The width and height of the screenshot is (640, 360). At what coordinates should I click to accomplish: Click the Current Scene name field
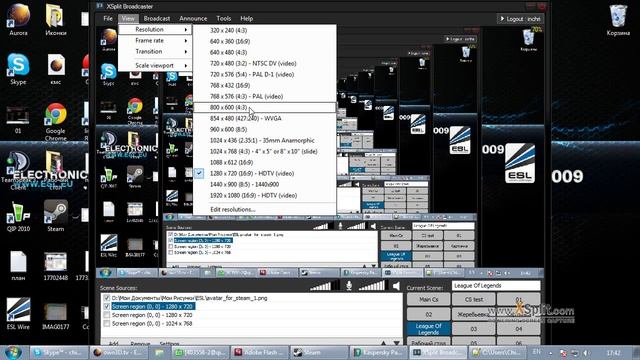pos(496,286)
